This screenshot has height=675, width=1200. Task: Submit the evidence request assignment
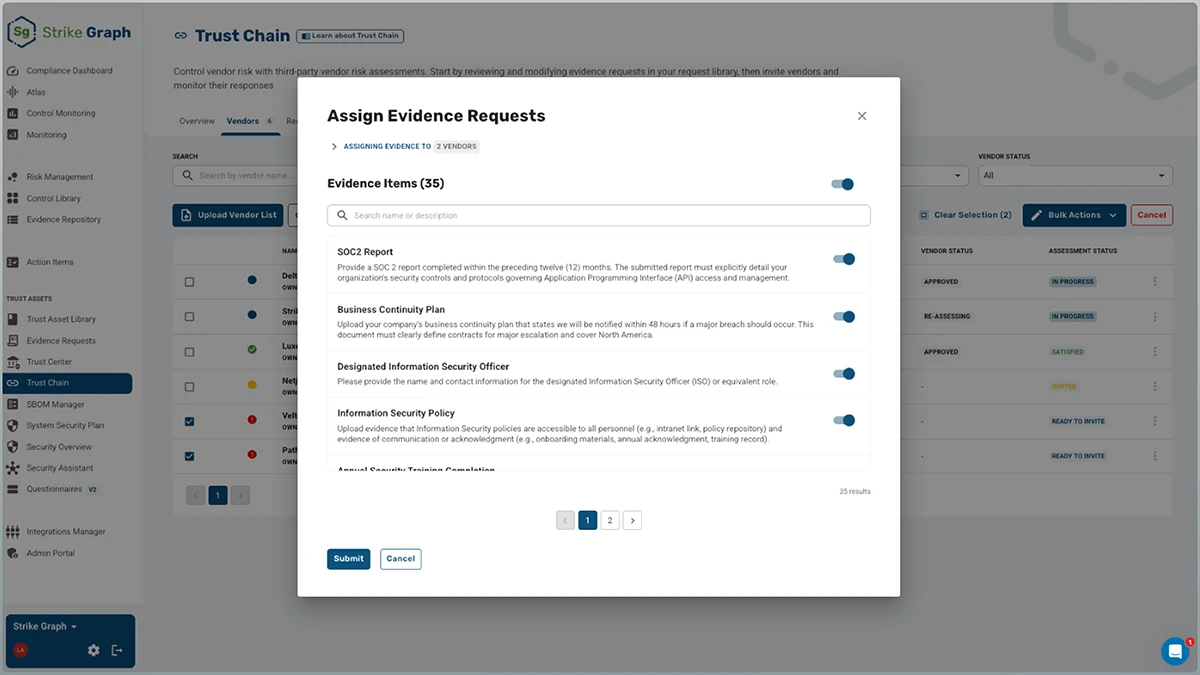(x=348, y=559)
